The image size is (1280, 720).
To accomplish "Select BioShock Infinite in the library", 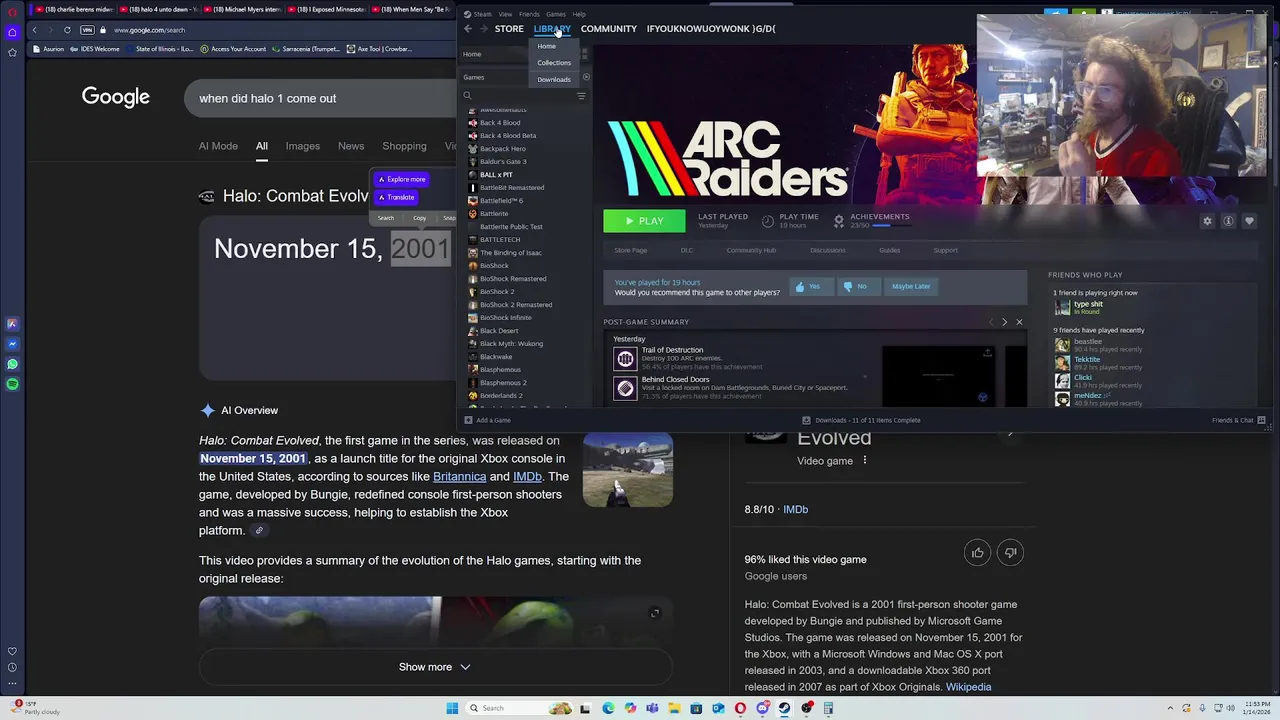I will coord(506,318).
